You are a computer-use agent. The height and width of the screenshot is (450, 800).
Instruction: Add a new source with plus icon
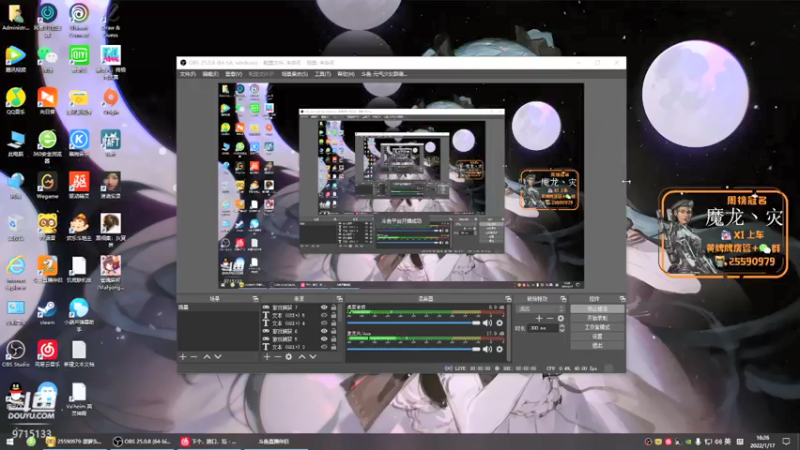point(267,357)
